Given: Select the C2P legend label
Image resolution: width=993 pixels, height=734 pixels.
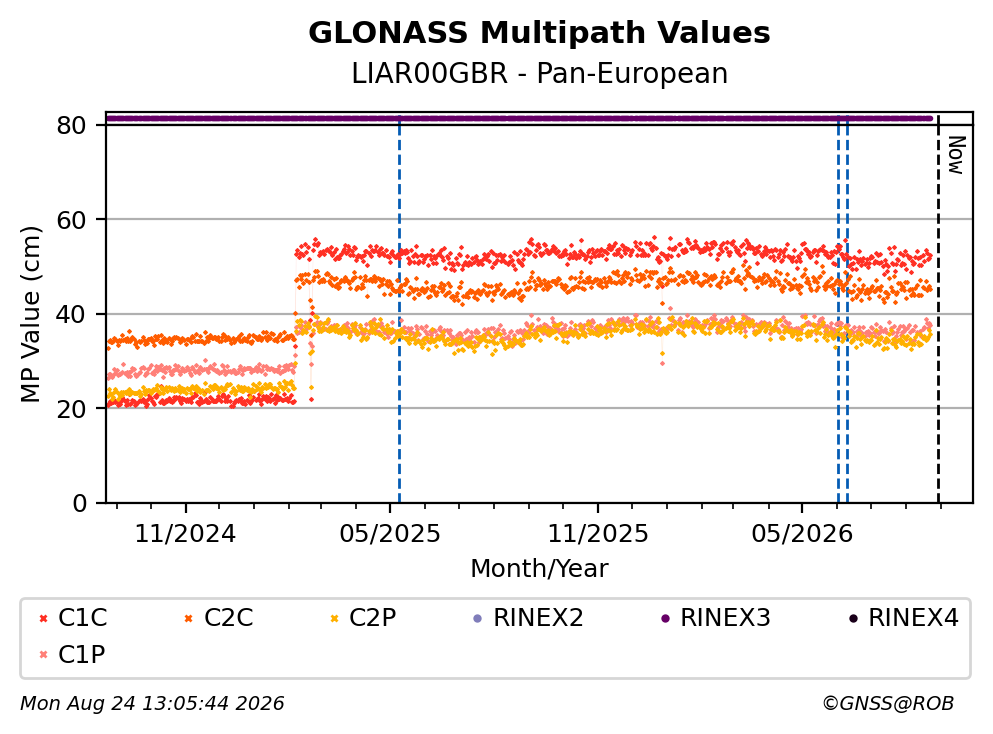Looking at the screenshot, I should pos(372,618).
